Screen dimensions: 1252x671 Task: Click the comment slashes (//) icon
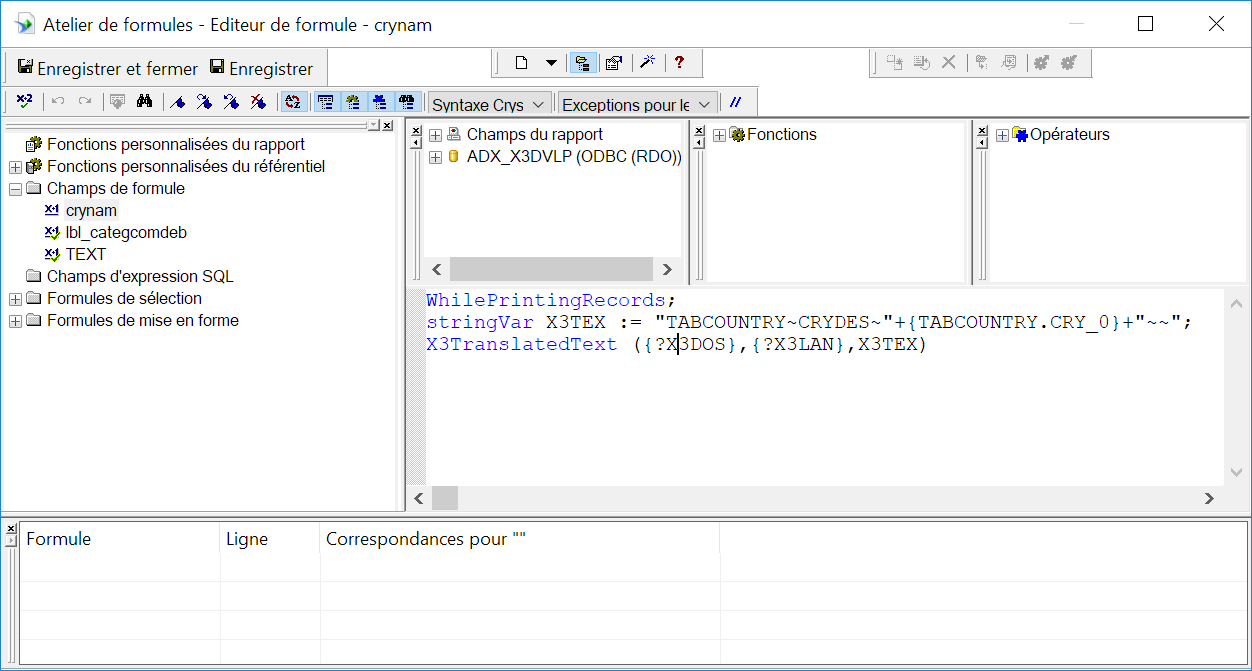[736, 102]
